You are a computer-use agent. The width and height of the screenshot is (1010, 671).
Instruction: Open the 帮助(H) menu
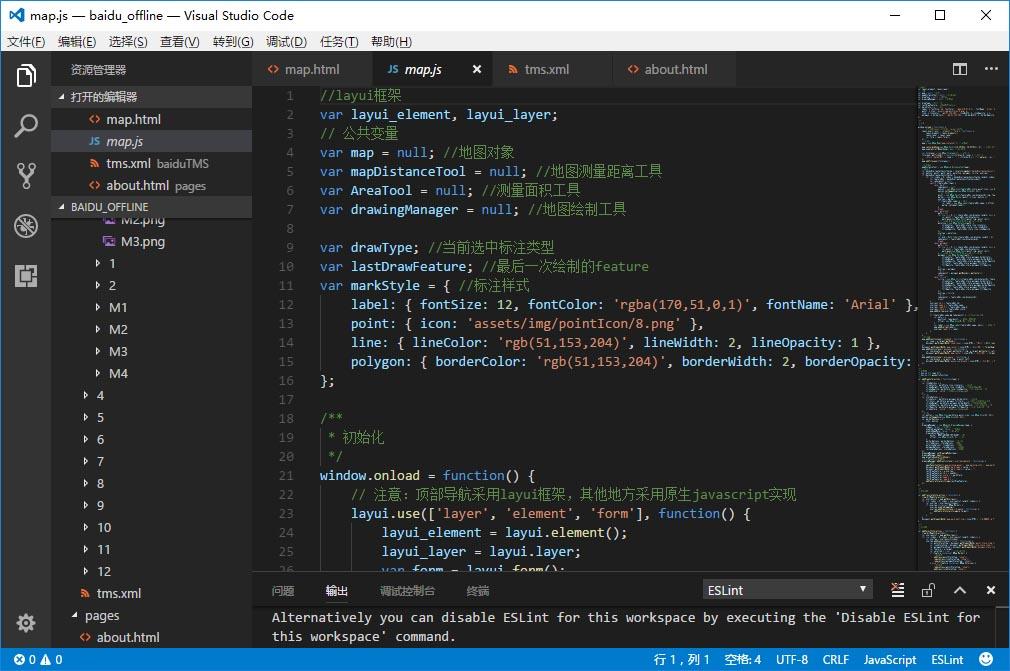391,42
